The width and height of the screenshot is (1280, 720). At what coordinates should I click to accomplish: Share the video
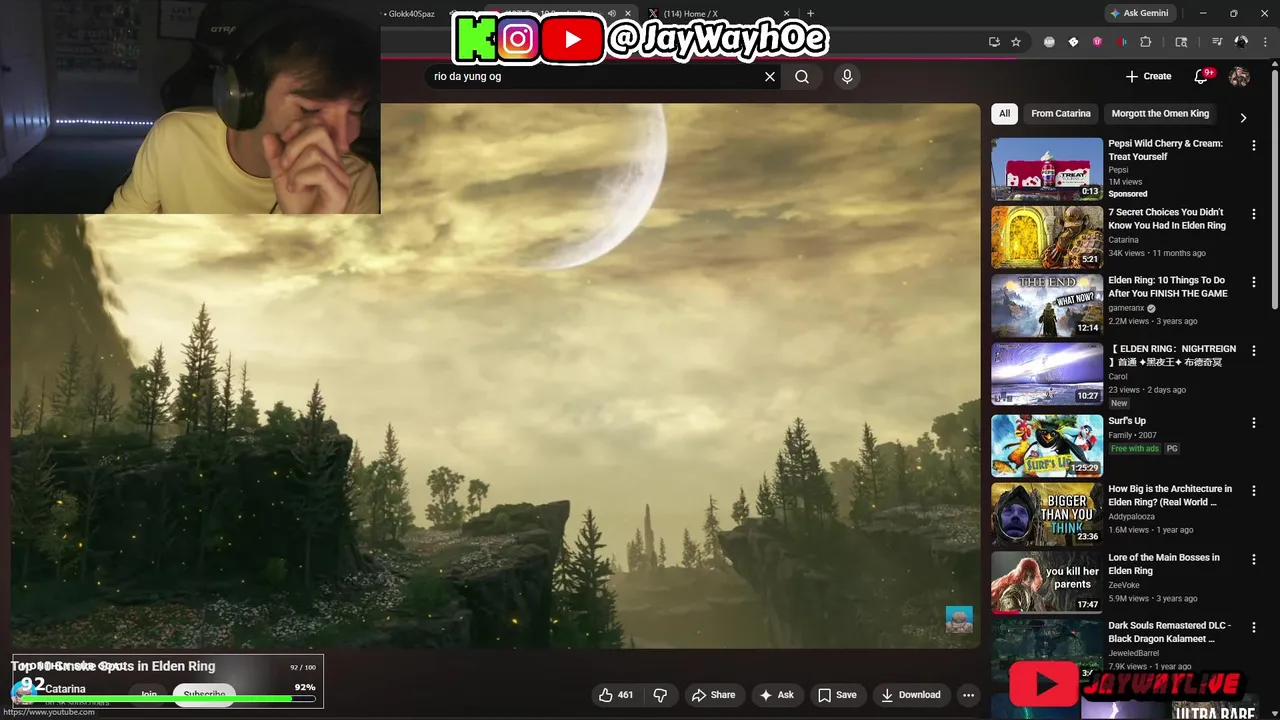pos(713,695)
